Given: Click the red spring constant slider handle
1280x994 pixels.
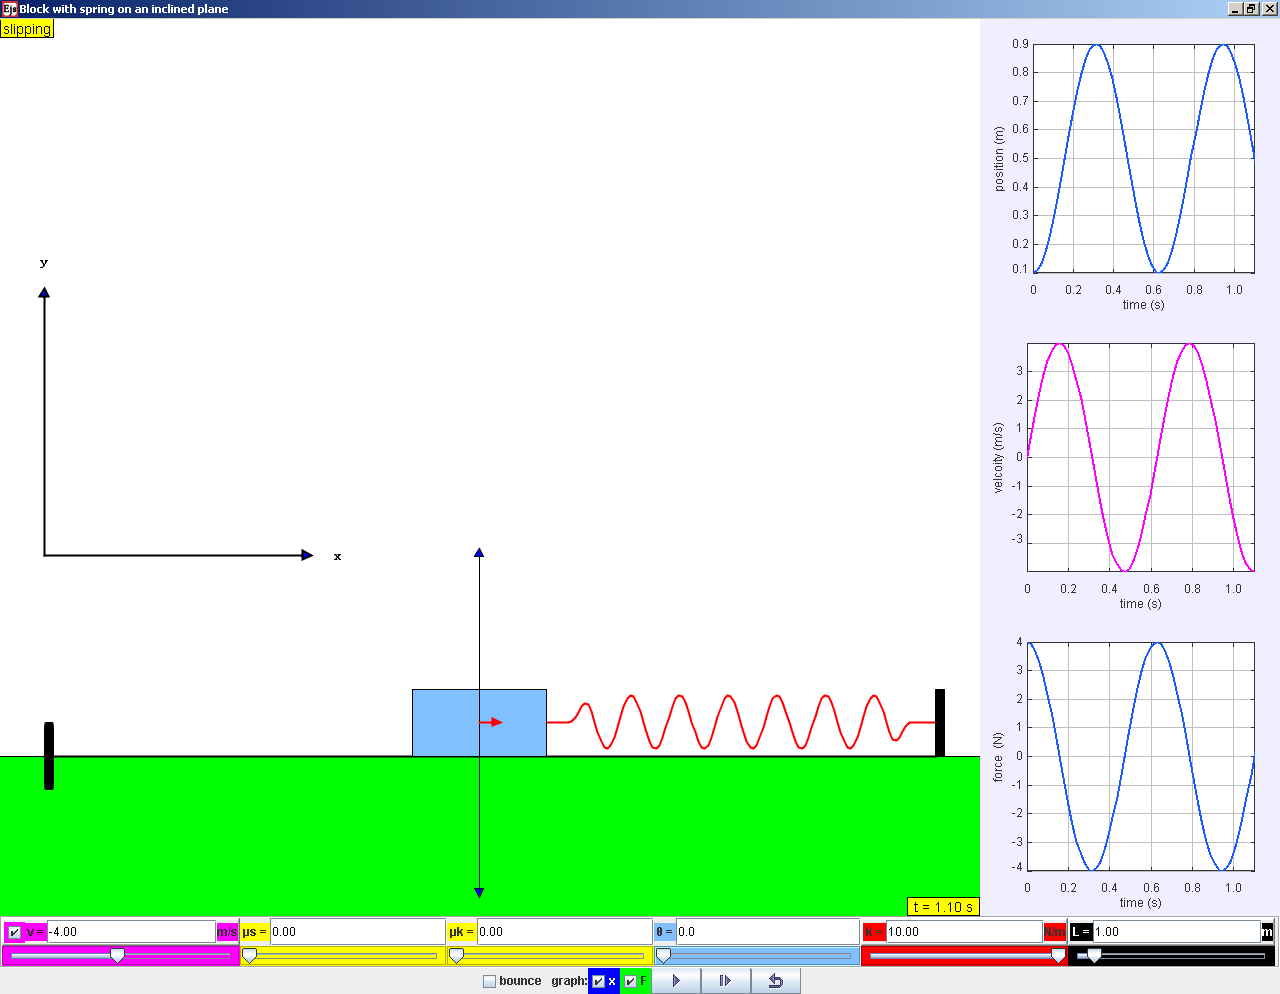Looking at the screenshot, I should coord(1058,956).
